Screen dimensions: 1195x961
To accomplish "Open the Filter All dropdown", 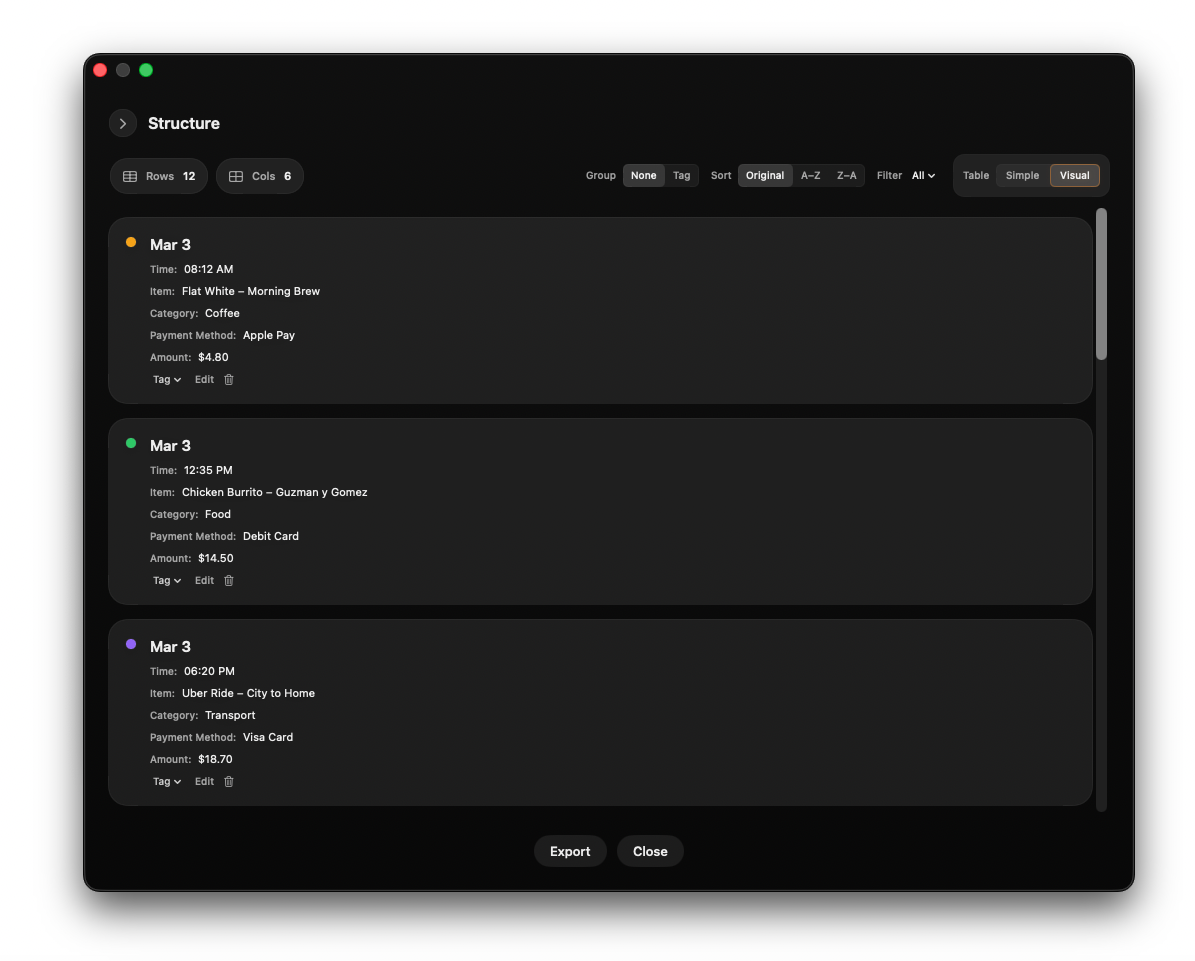I will click(923, 176).
